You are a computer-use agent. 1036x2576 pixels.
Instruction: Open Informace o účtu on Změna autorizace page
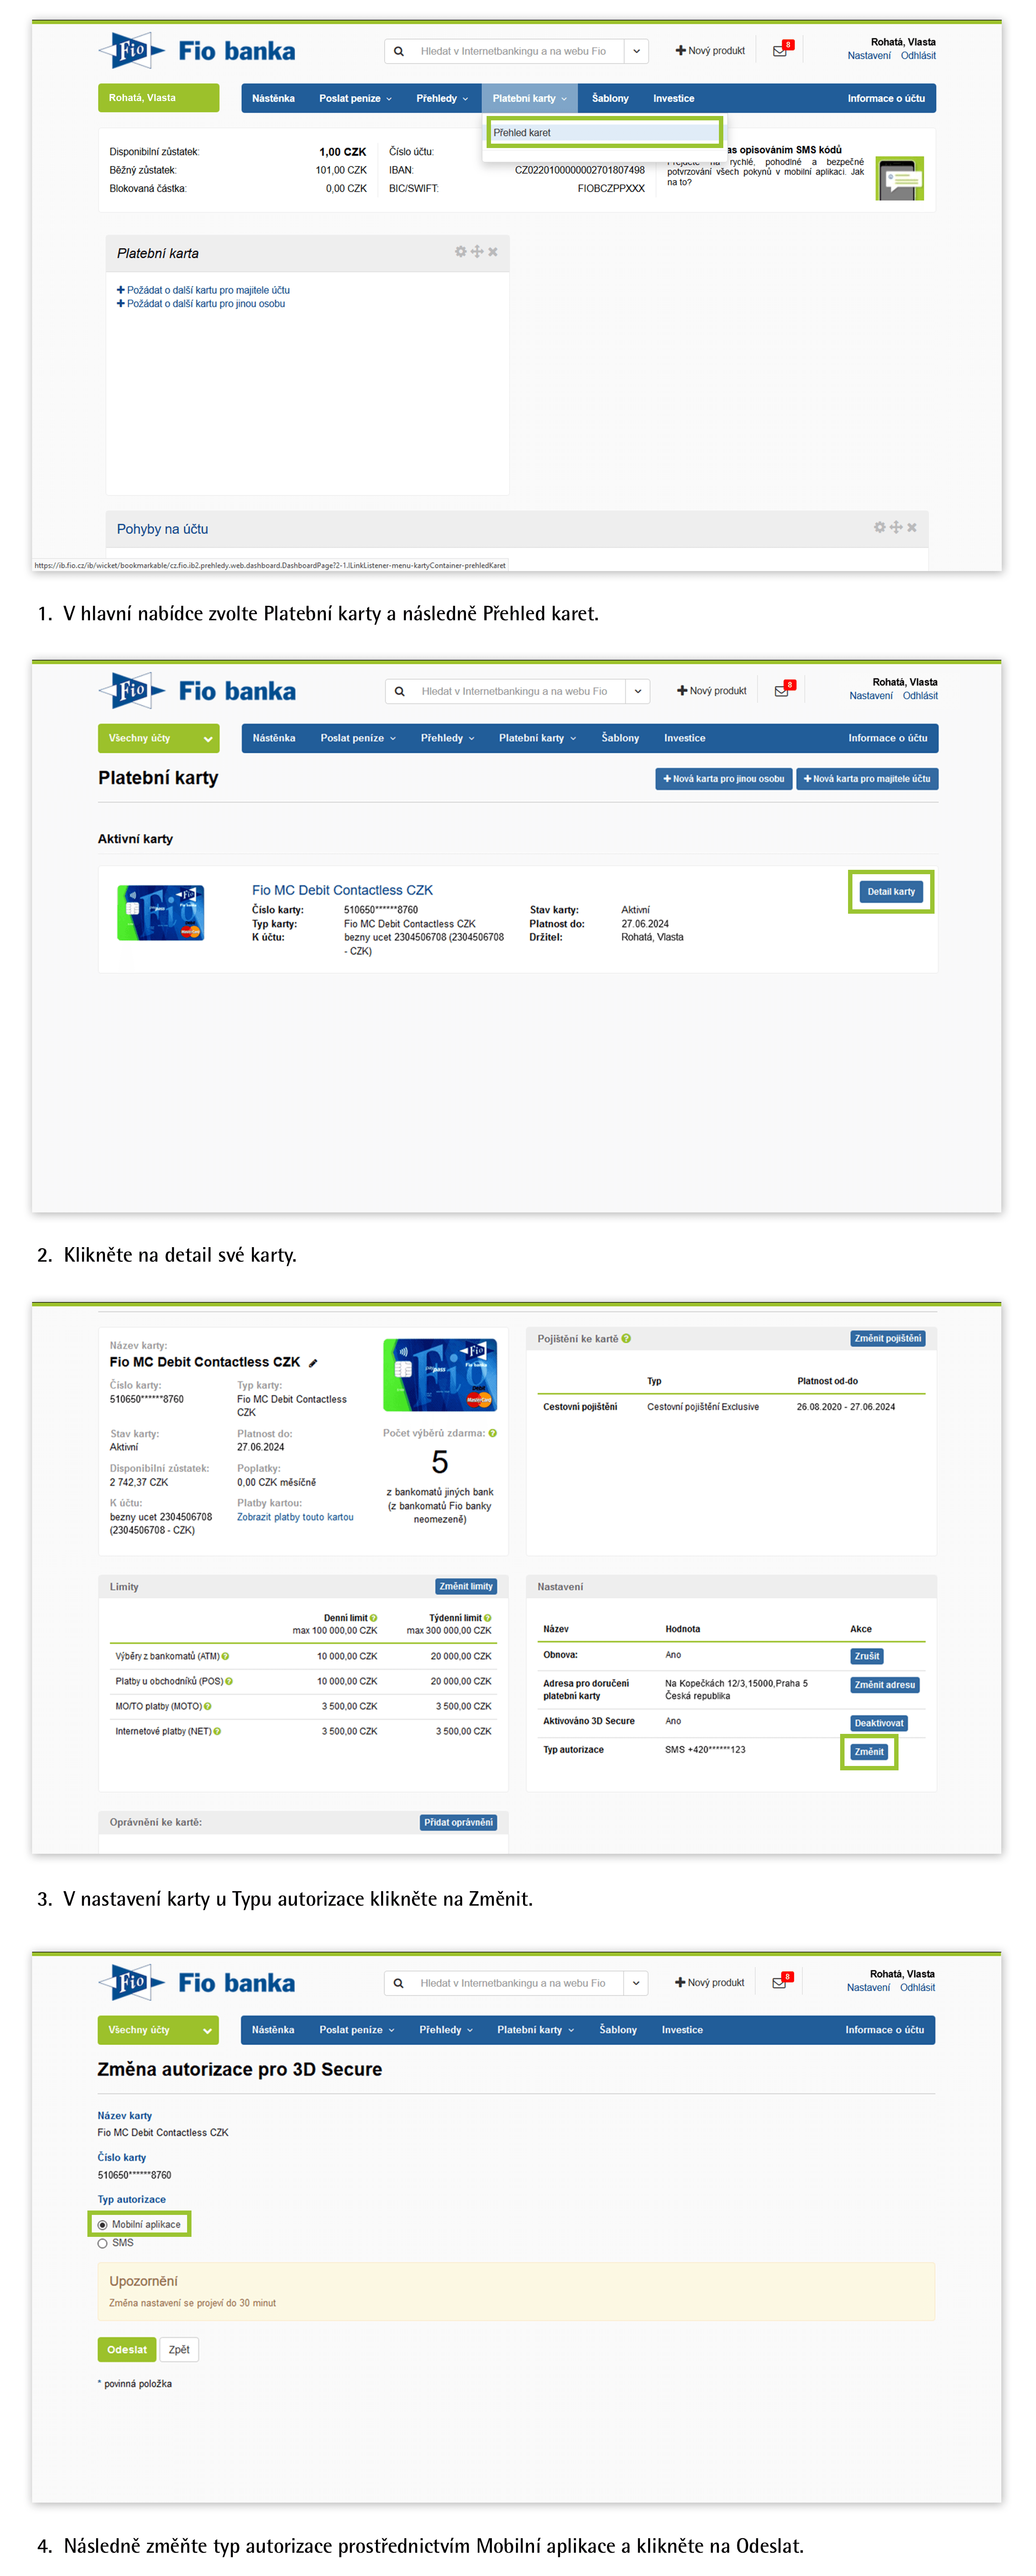coord(885,2030)
